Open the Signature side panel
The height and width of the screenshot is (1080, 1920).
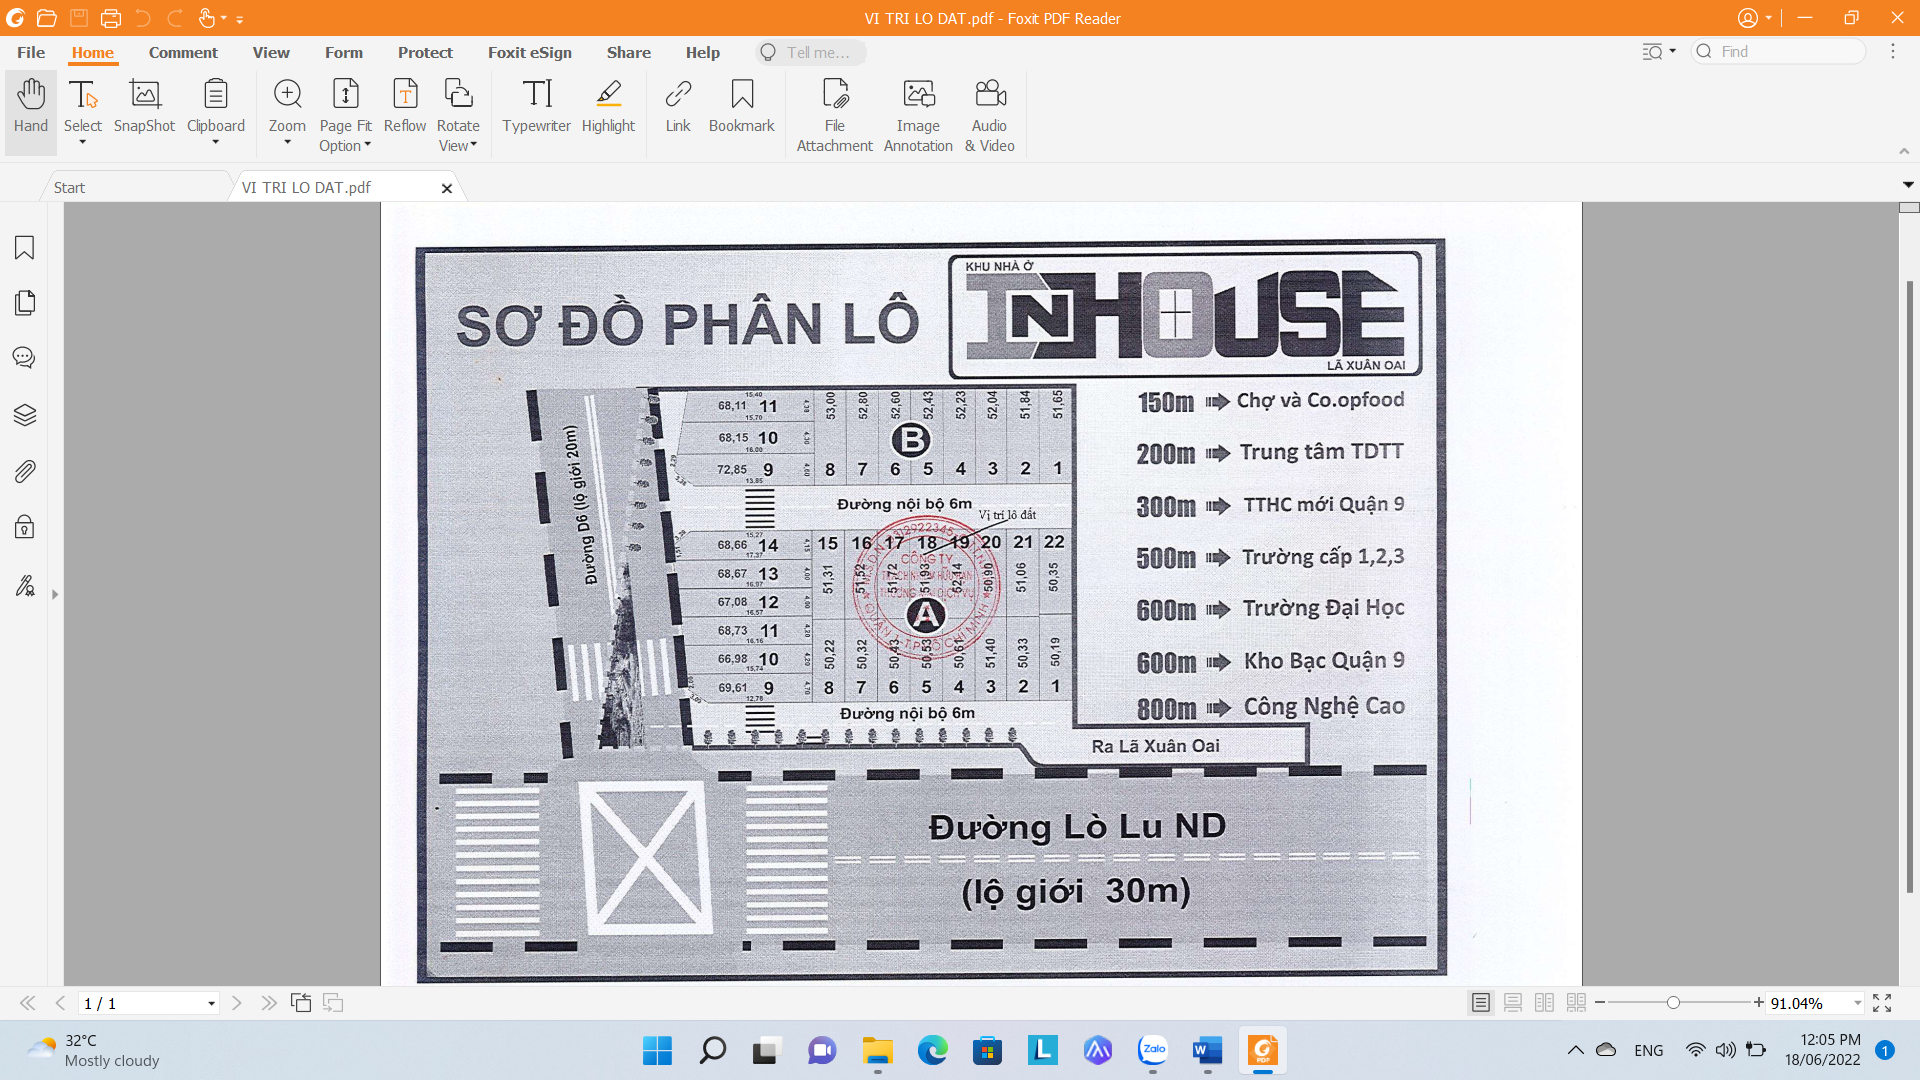(25, 585)
